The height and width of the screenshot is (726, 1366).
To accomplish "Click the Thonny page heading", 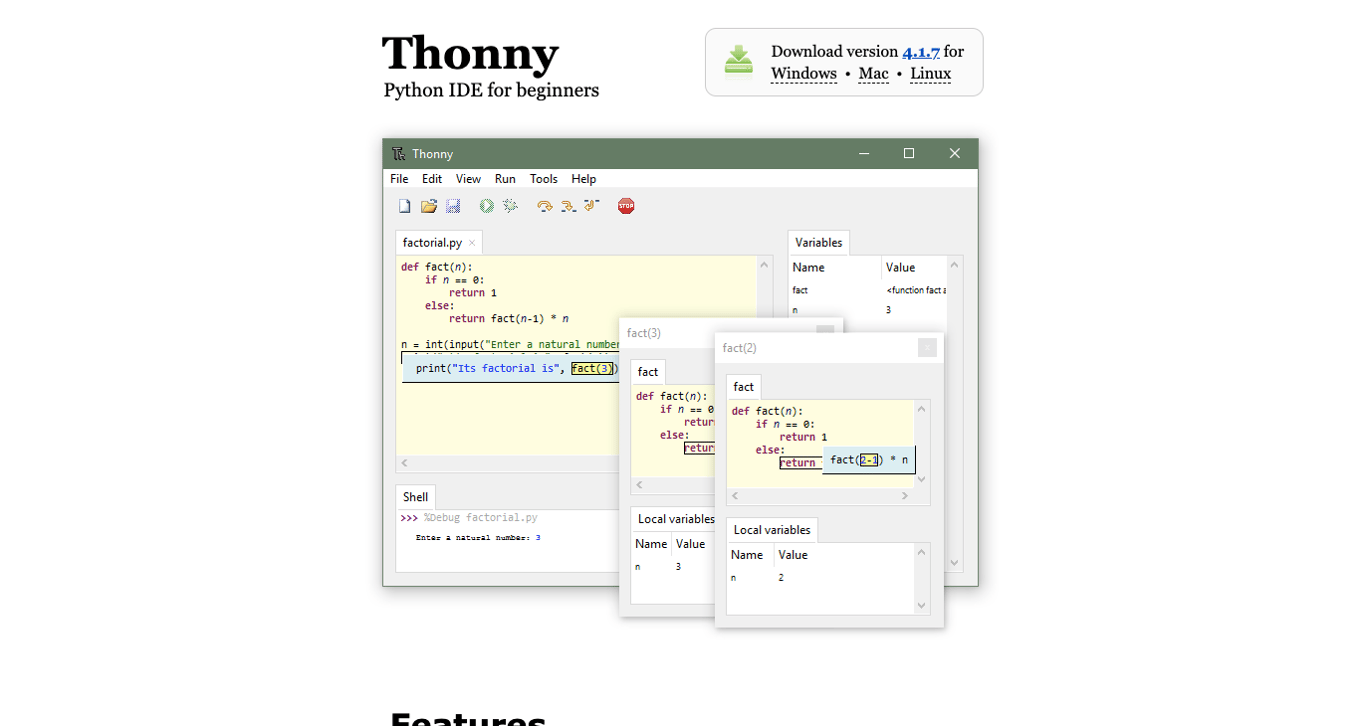I will (470, 54).
